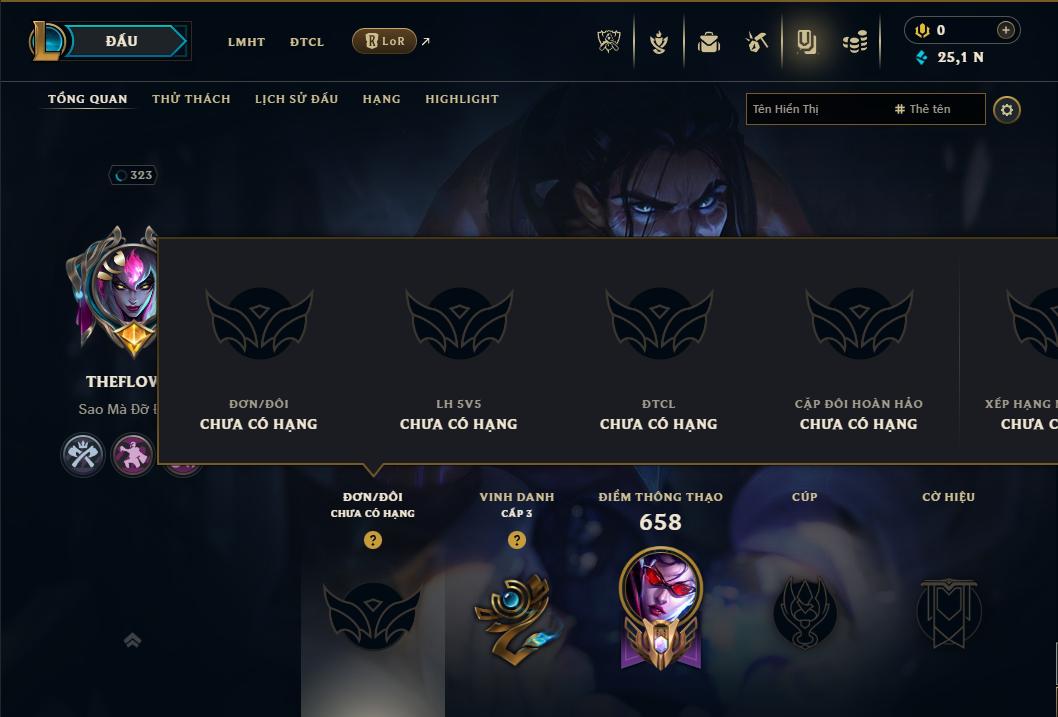The height and width of the screenshot is (717, 1058).
Task: Select the Hạng tab
Action: pos(381,99)
